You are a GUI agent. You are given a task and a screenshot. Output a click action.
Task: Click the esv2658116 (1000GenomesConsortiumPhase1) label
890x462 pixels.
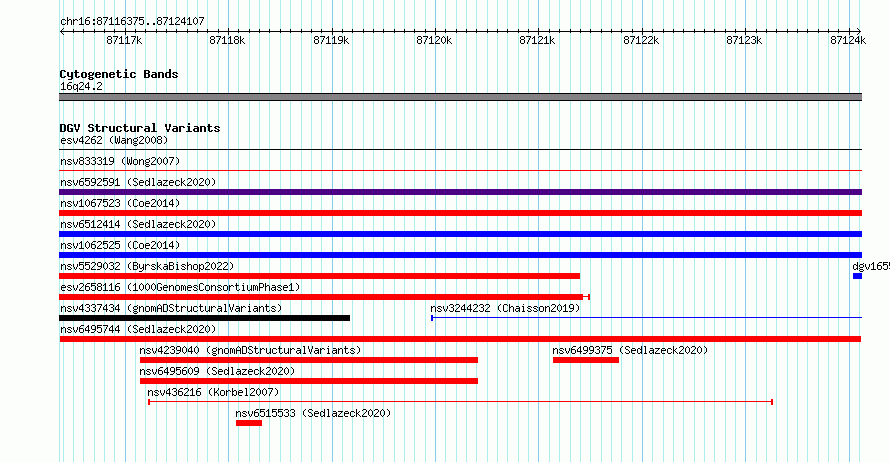tap(180, 287)
